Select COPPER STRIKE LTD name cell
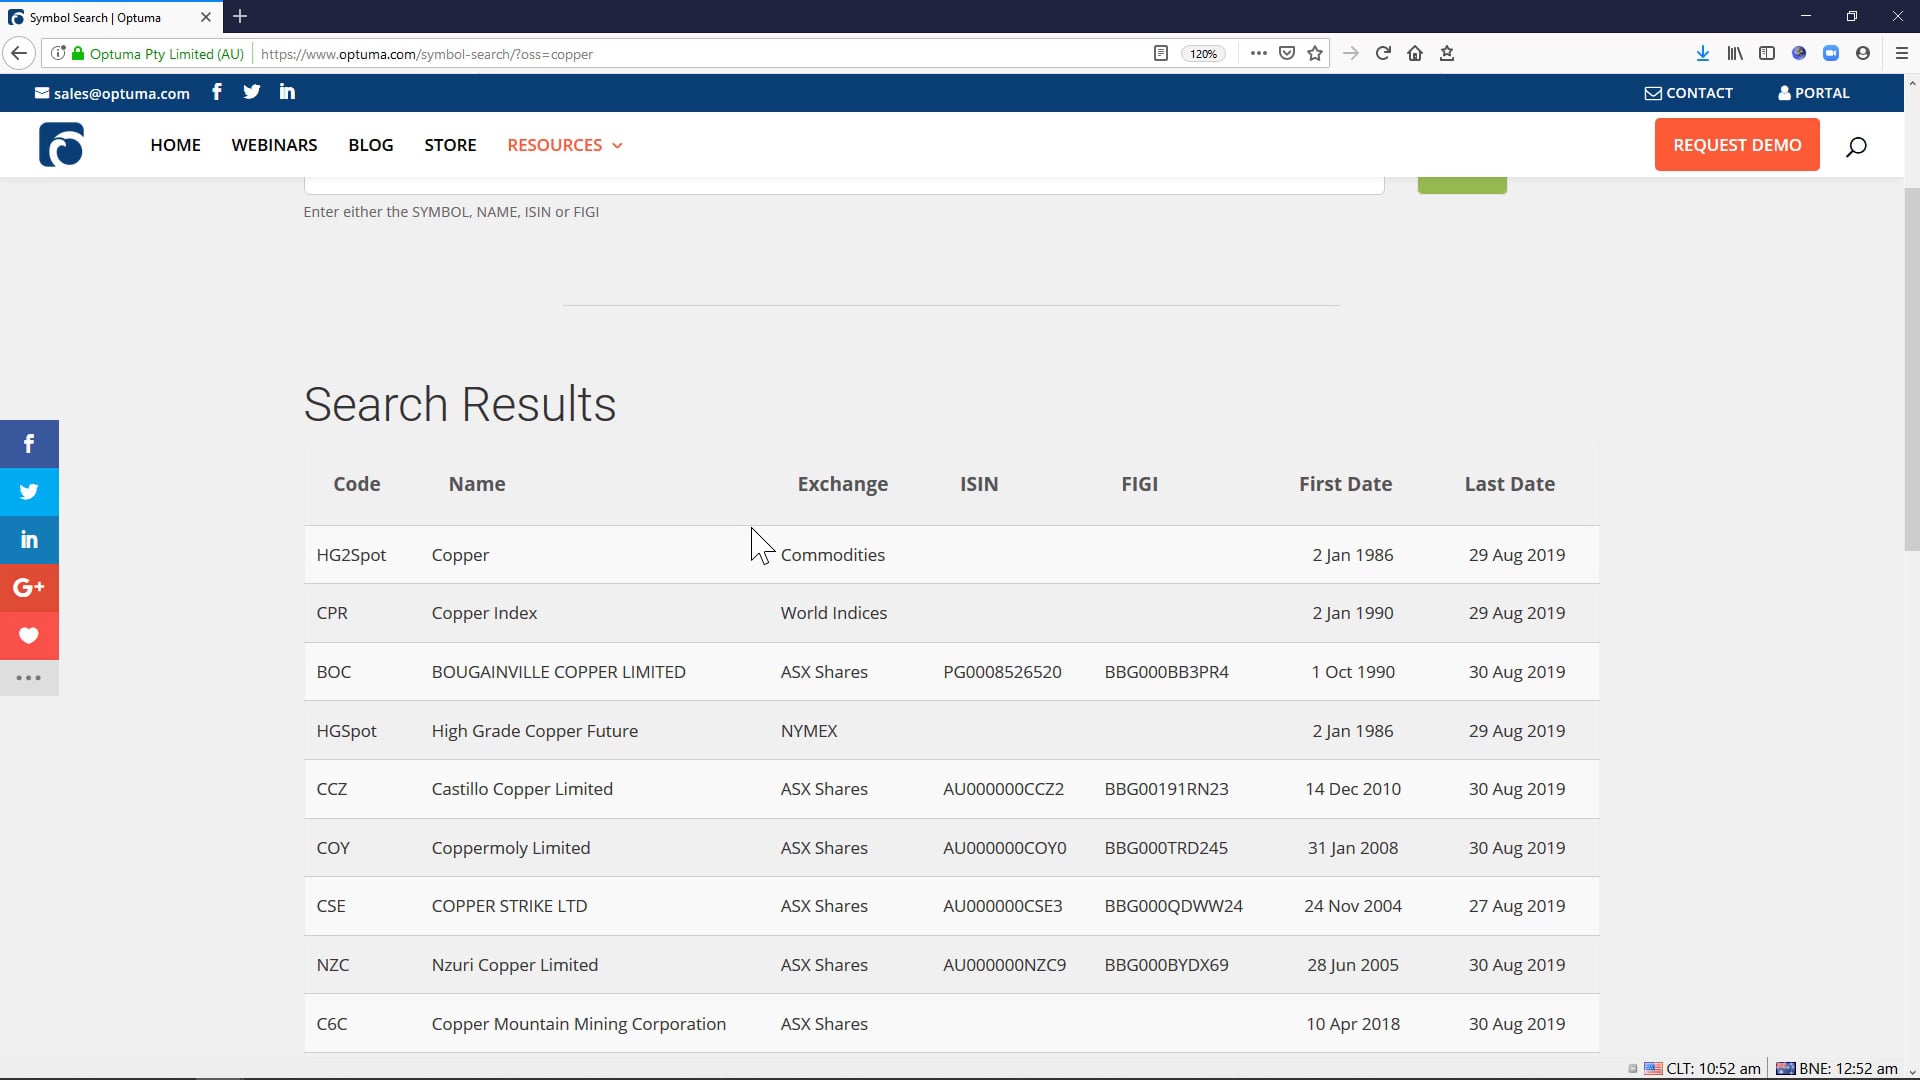The image size is (1920, 1080). 509,906
